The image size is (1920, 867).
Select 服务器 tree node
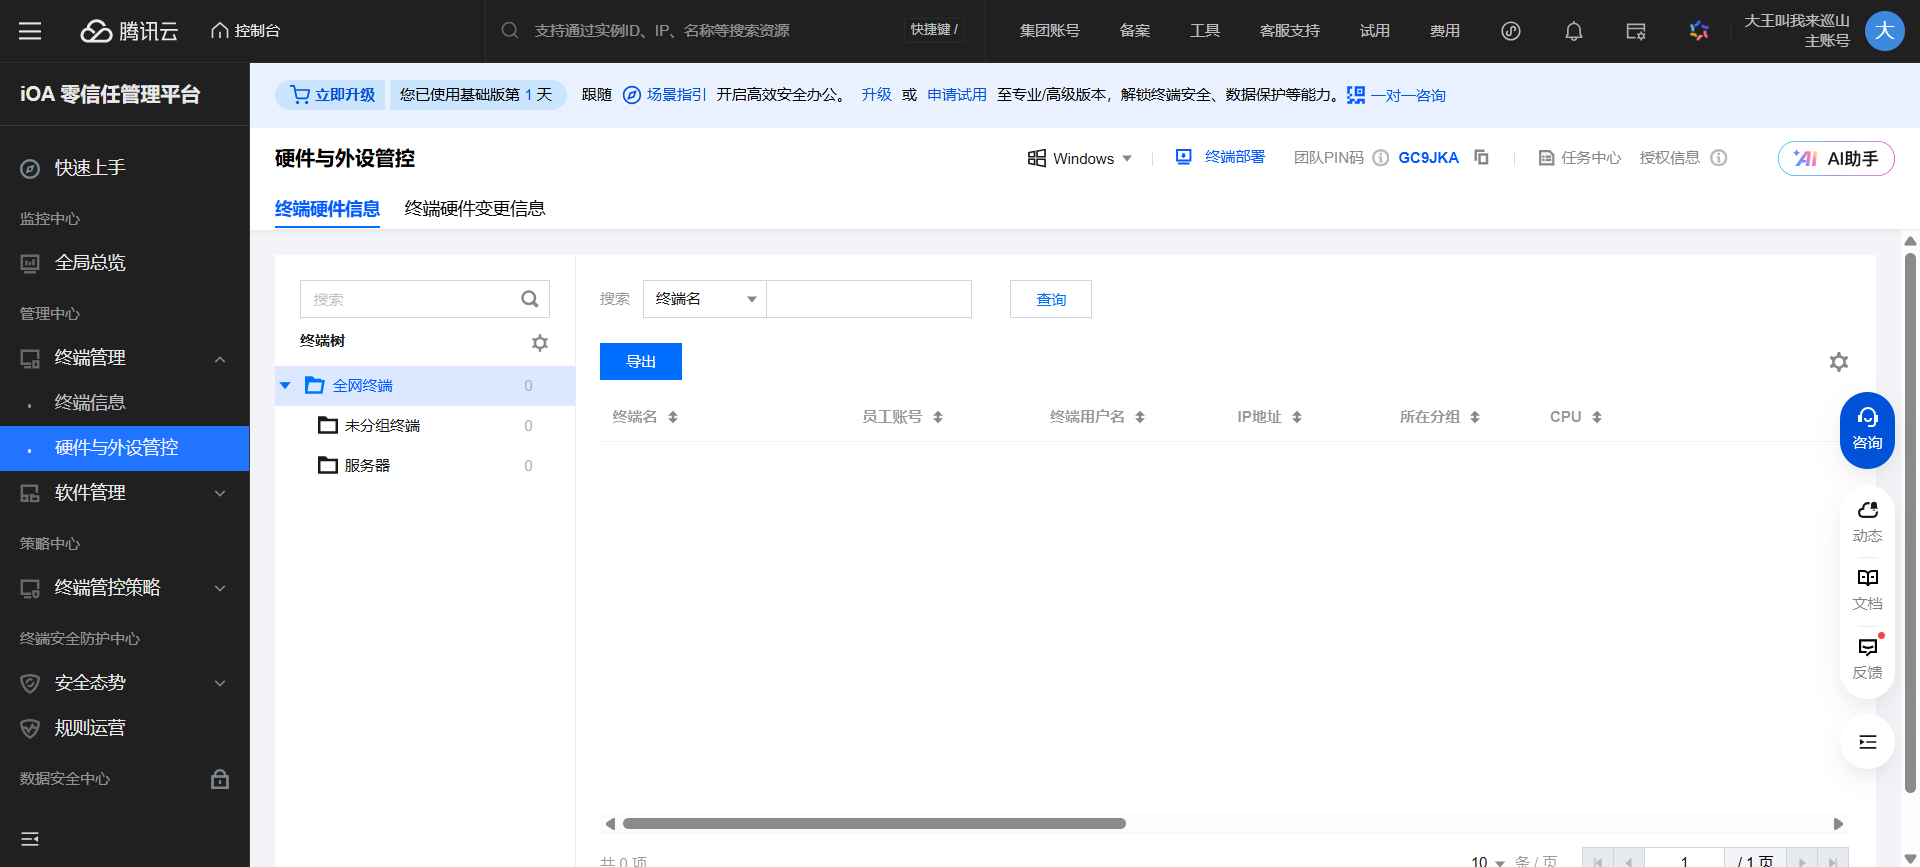tap(425, 466)
